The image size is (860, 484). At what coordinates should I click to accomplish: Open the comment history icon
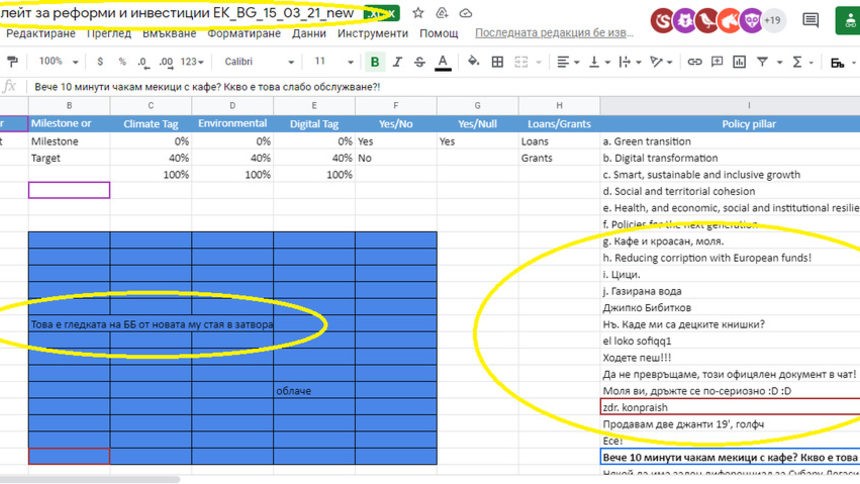click(x=811, y=20)
